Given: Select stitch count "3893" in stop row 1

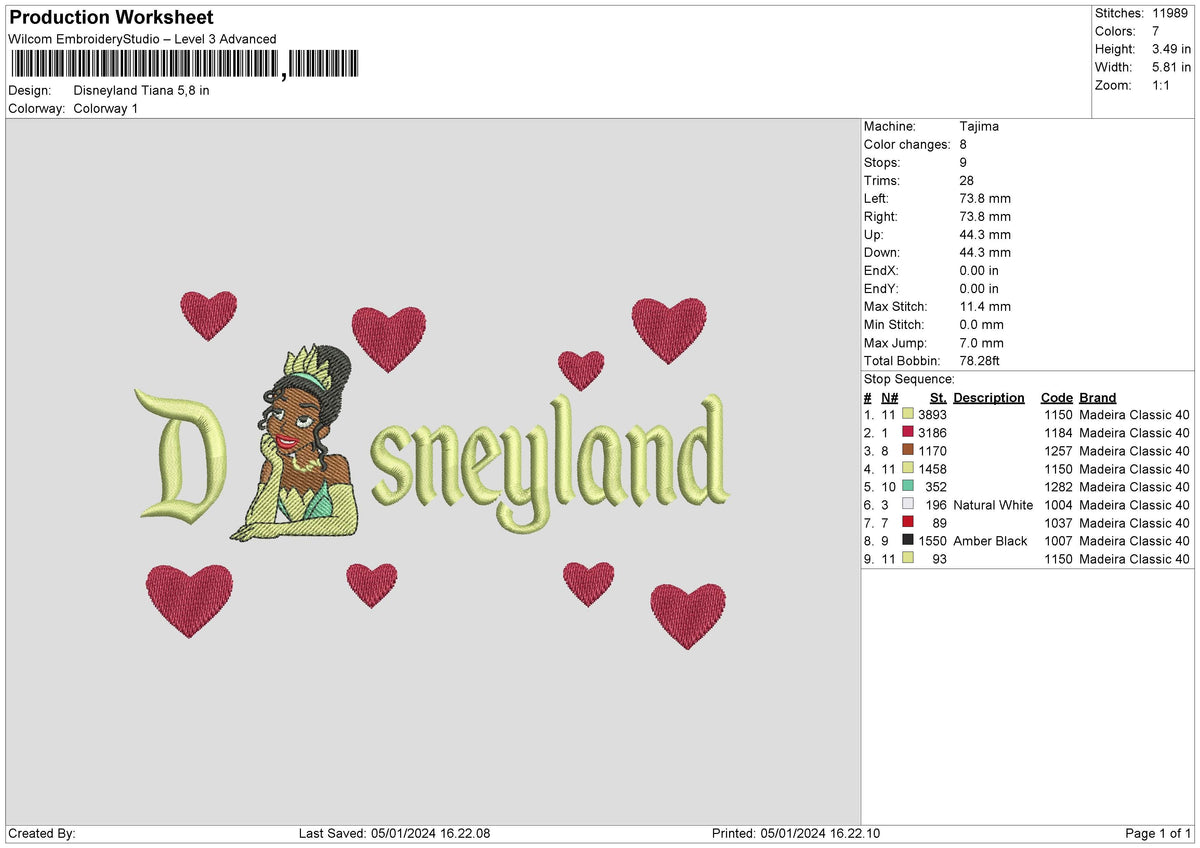Looking at the screenshot, I should coord(932,415).
